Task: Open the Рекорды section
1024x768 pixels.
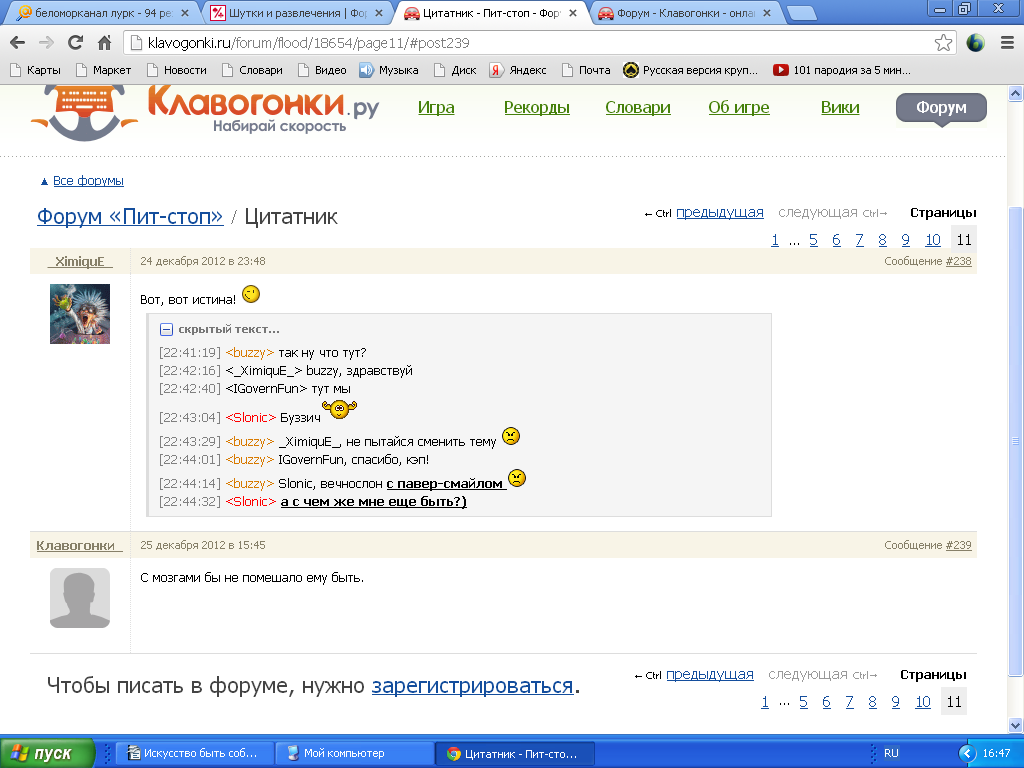Action: 537,108
